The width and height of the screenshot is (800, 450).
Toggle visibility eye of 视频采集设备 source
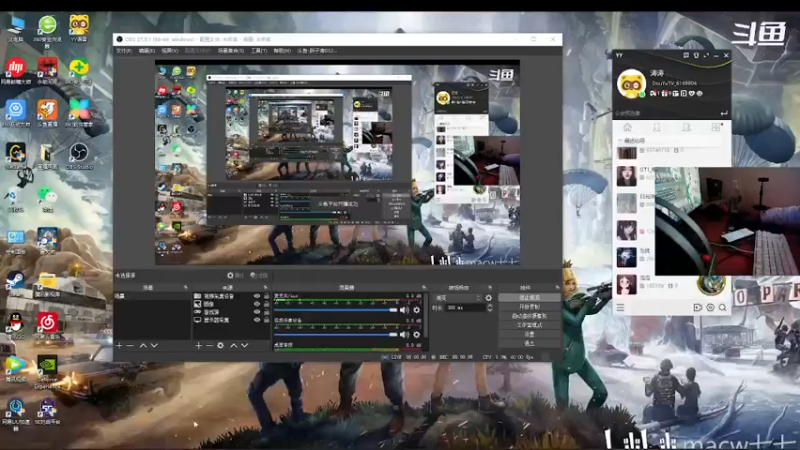click(257, 296)
